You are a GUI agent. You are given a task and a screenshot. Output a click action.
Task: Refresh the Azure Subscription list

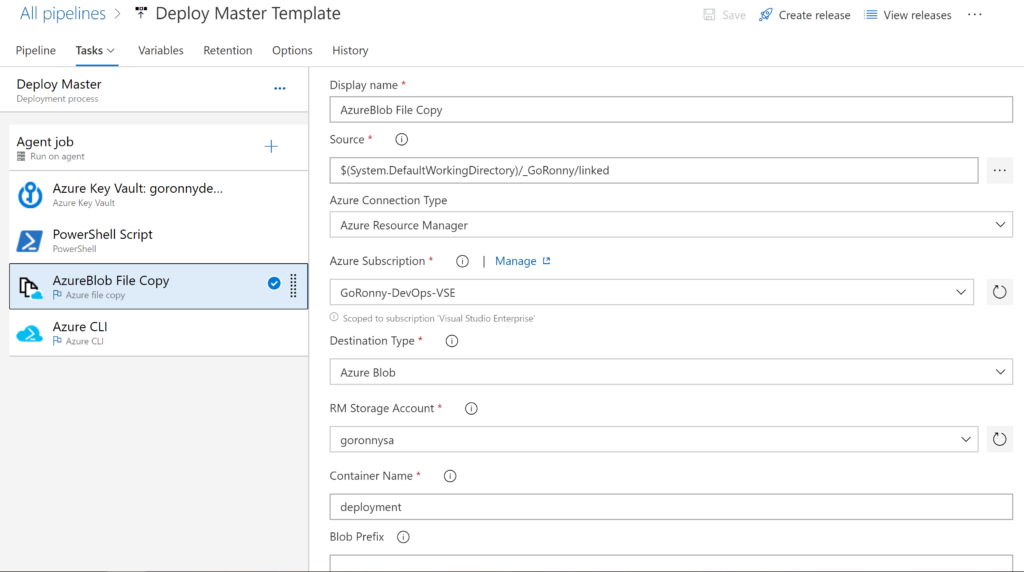click(999, 292)
